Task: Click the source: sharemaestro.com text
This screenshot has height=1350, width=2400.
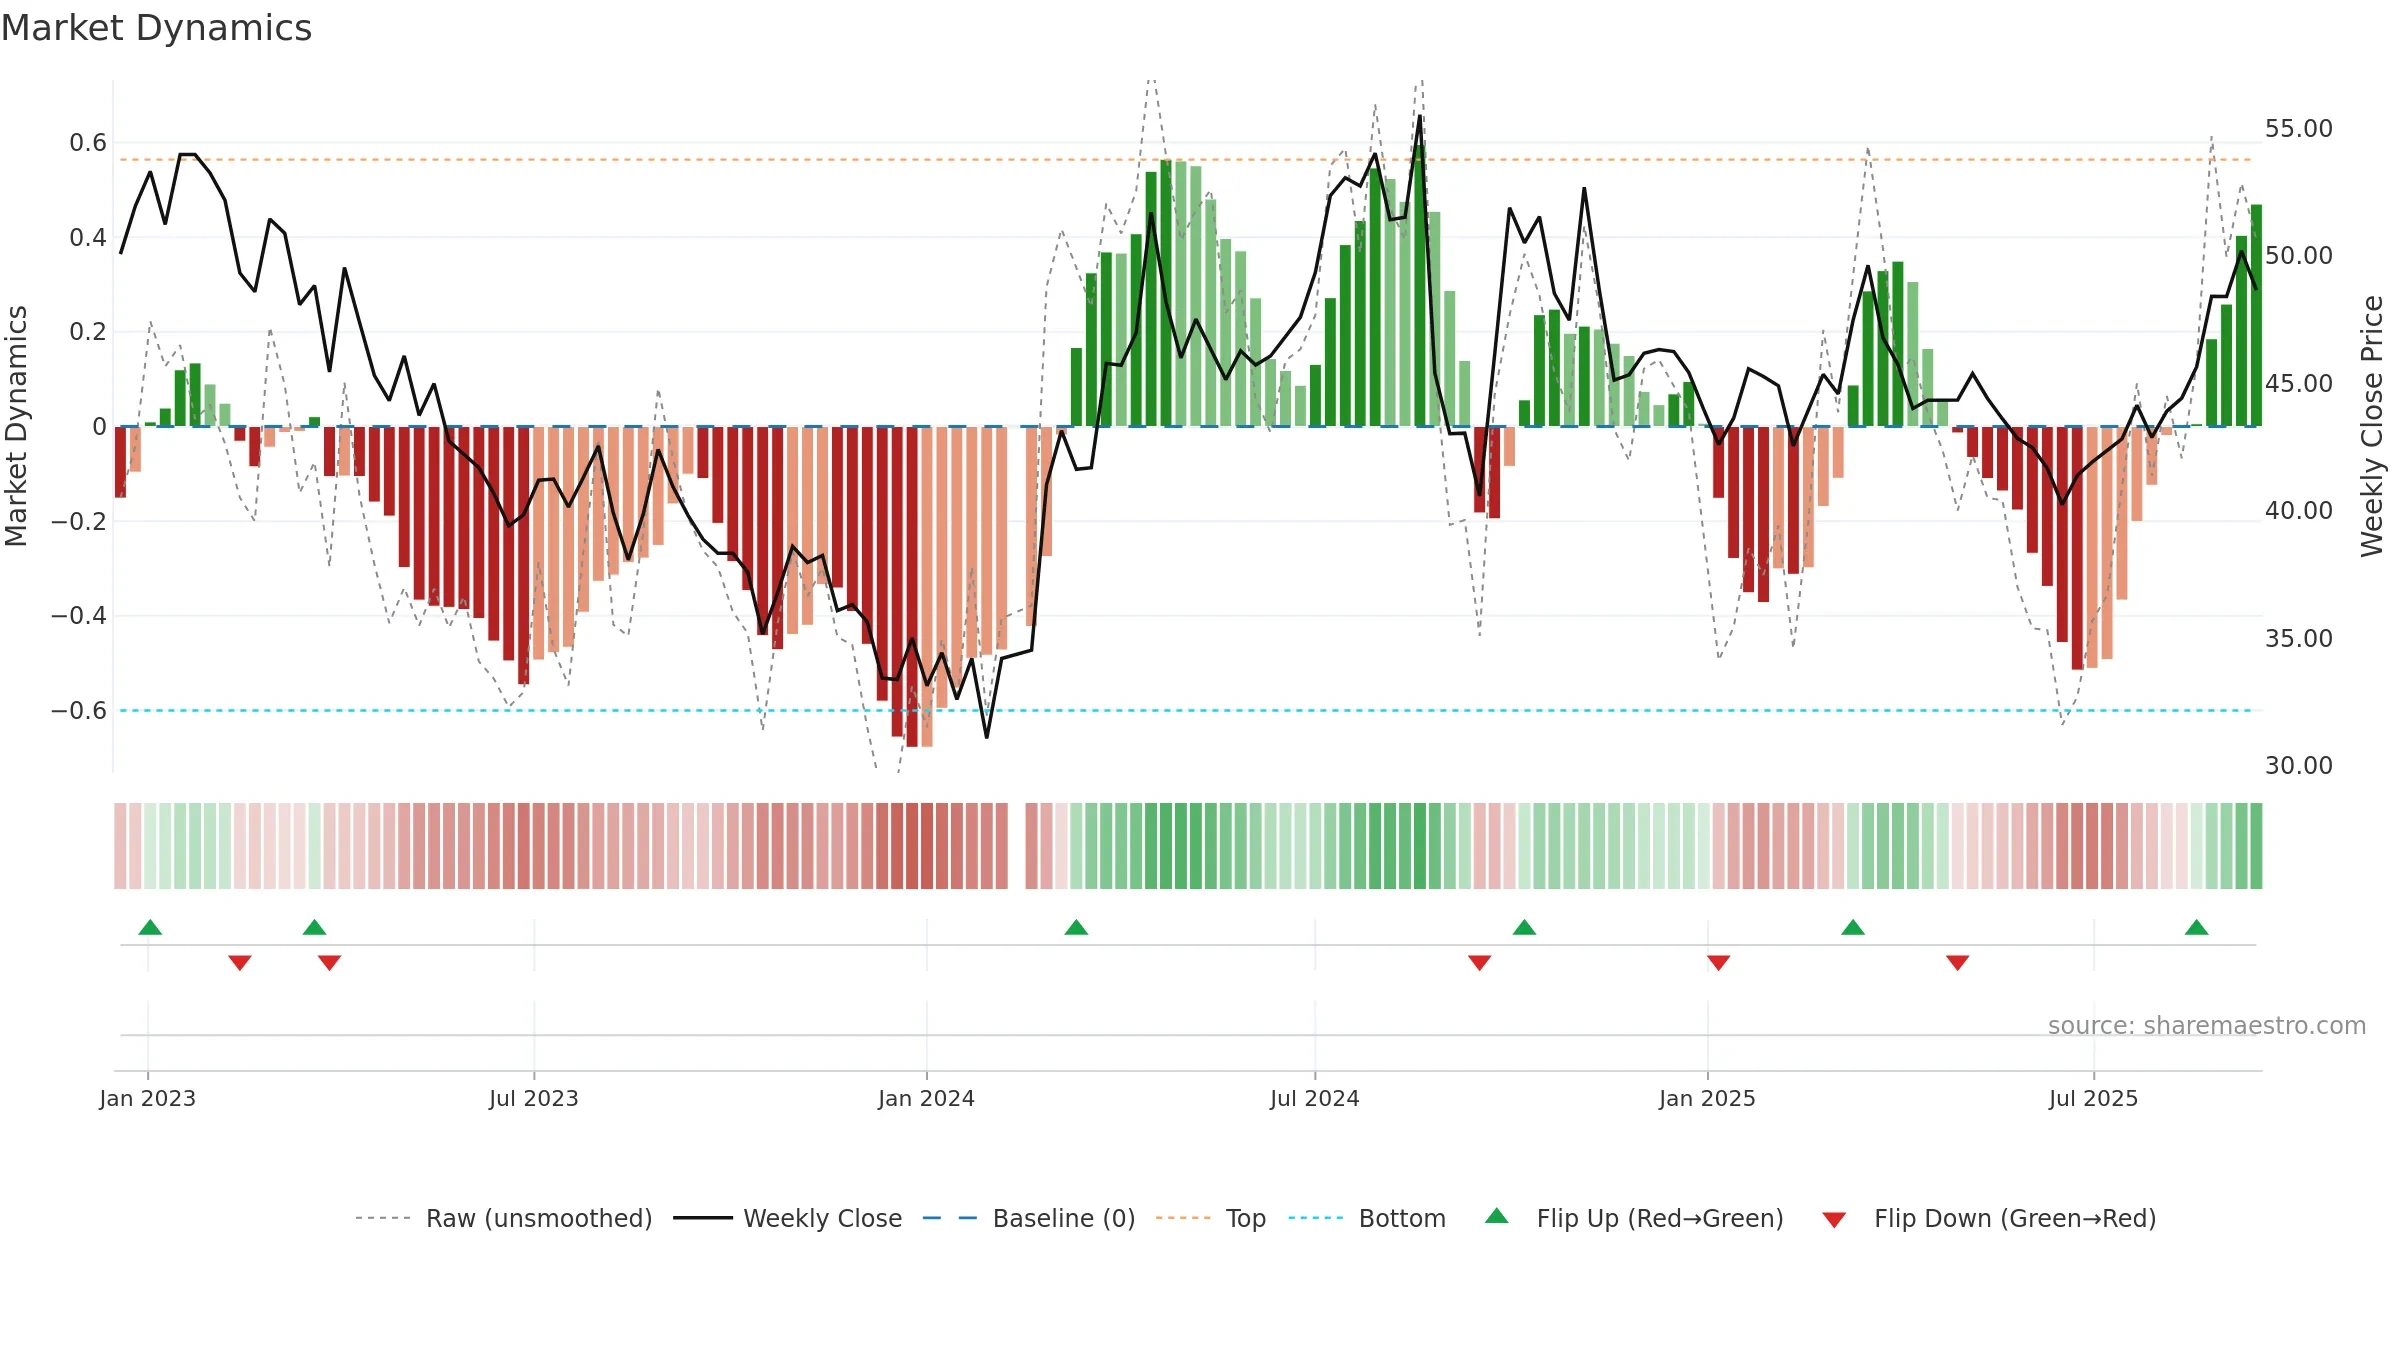Action: pyautogui.click(x=2207, y=1025)
